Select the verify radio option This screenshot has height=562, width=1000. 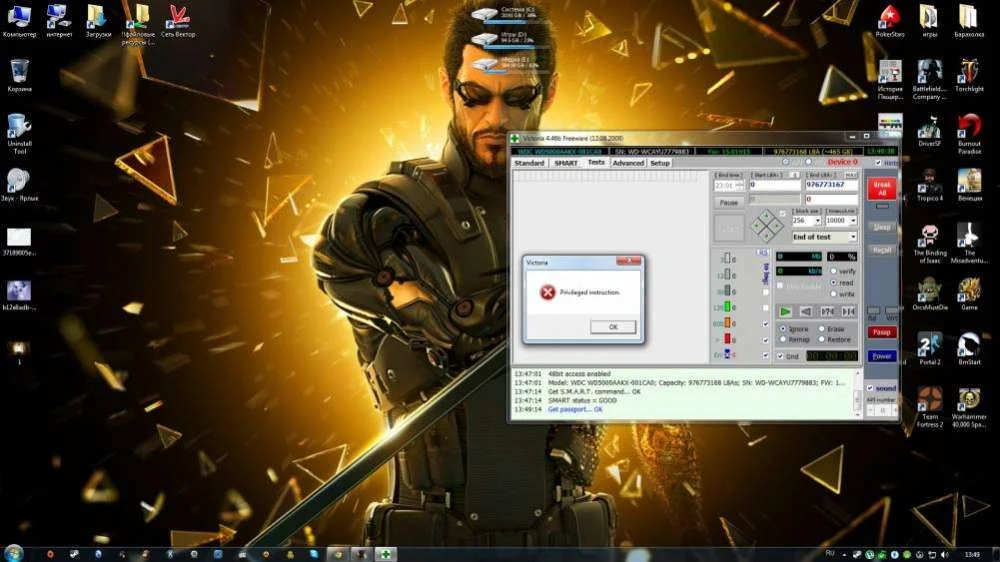point(834,271)
